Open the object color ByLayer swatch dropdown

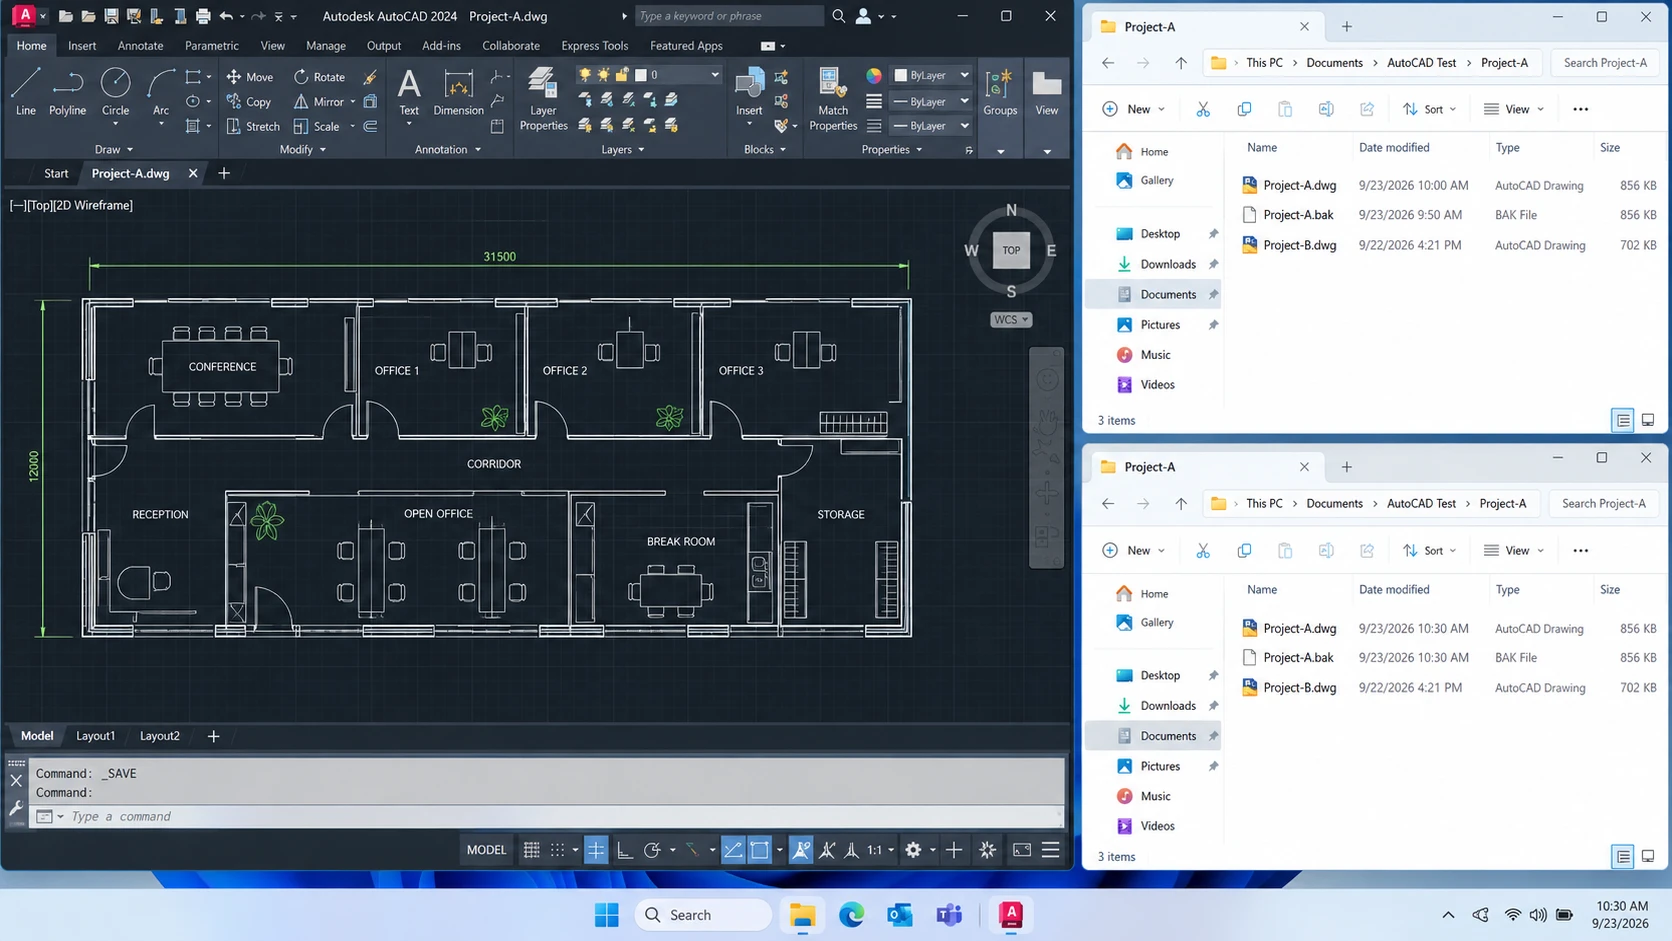[x=930, y=75]
